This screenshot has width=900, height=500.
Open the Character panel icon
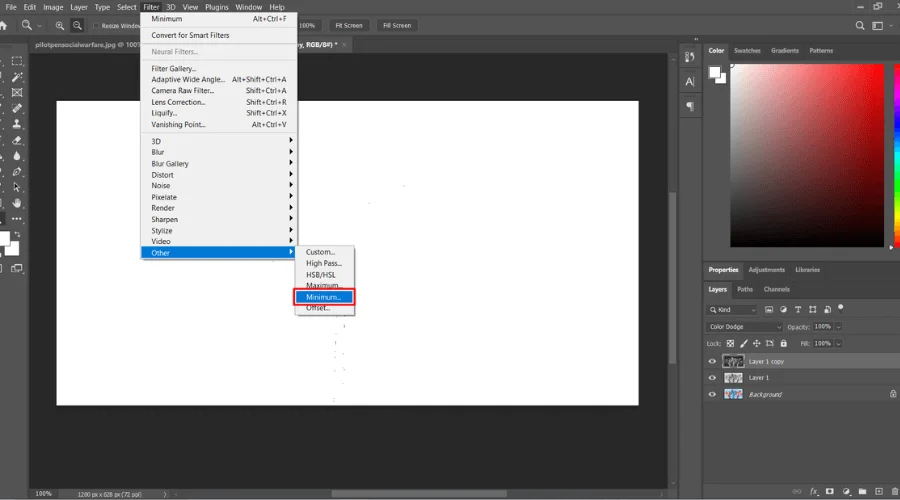click(x=690, y=82)
